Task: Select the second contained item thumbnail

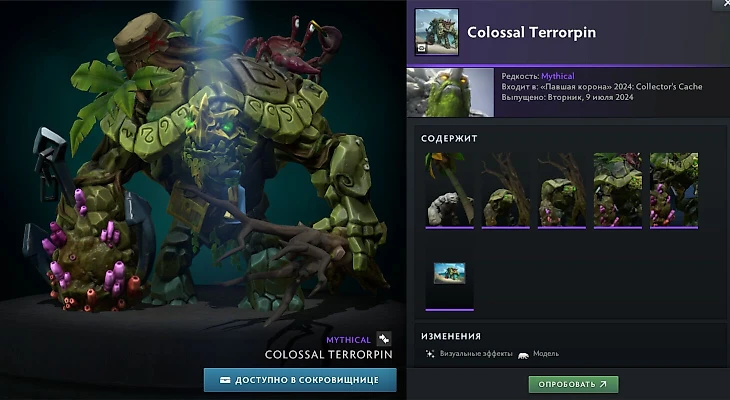Action: [x=506, y=191]
